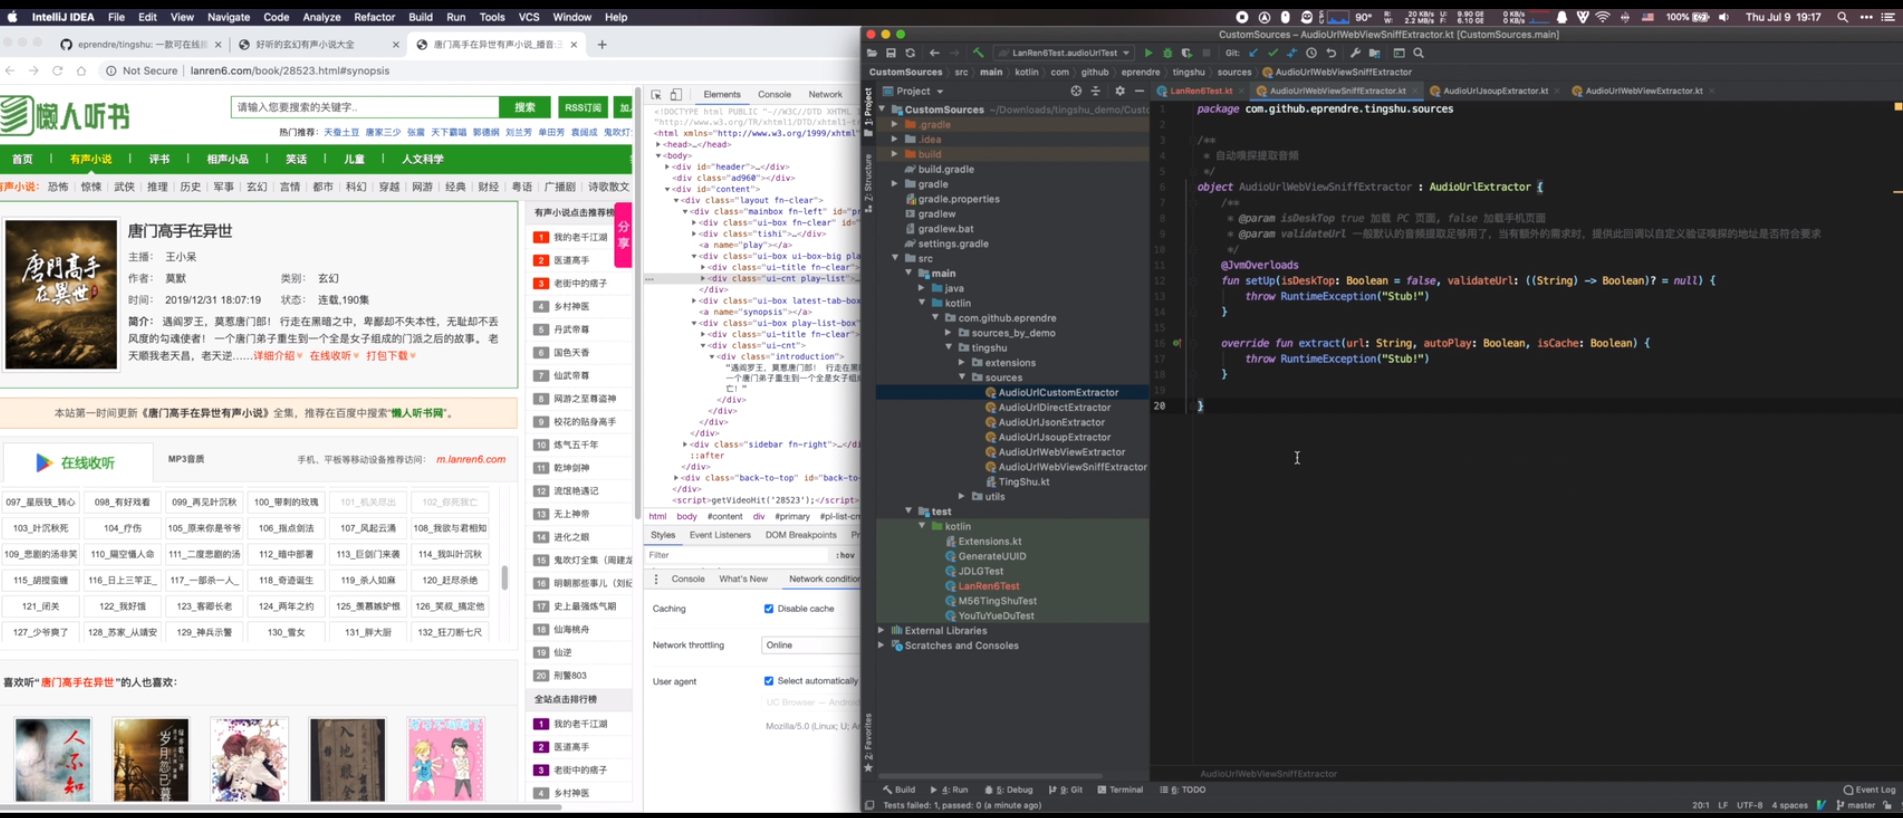The image size is (1903, 818).
Task: Activate DevTools inspect element picker icon
Action: [657, 95]
